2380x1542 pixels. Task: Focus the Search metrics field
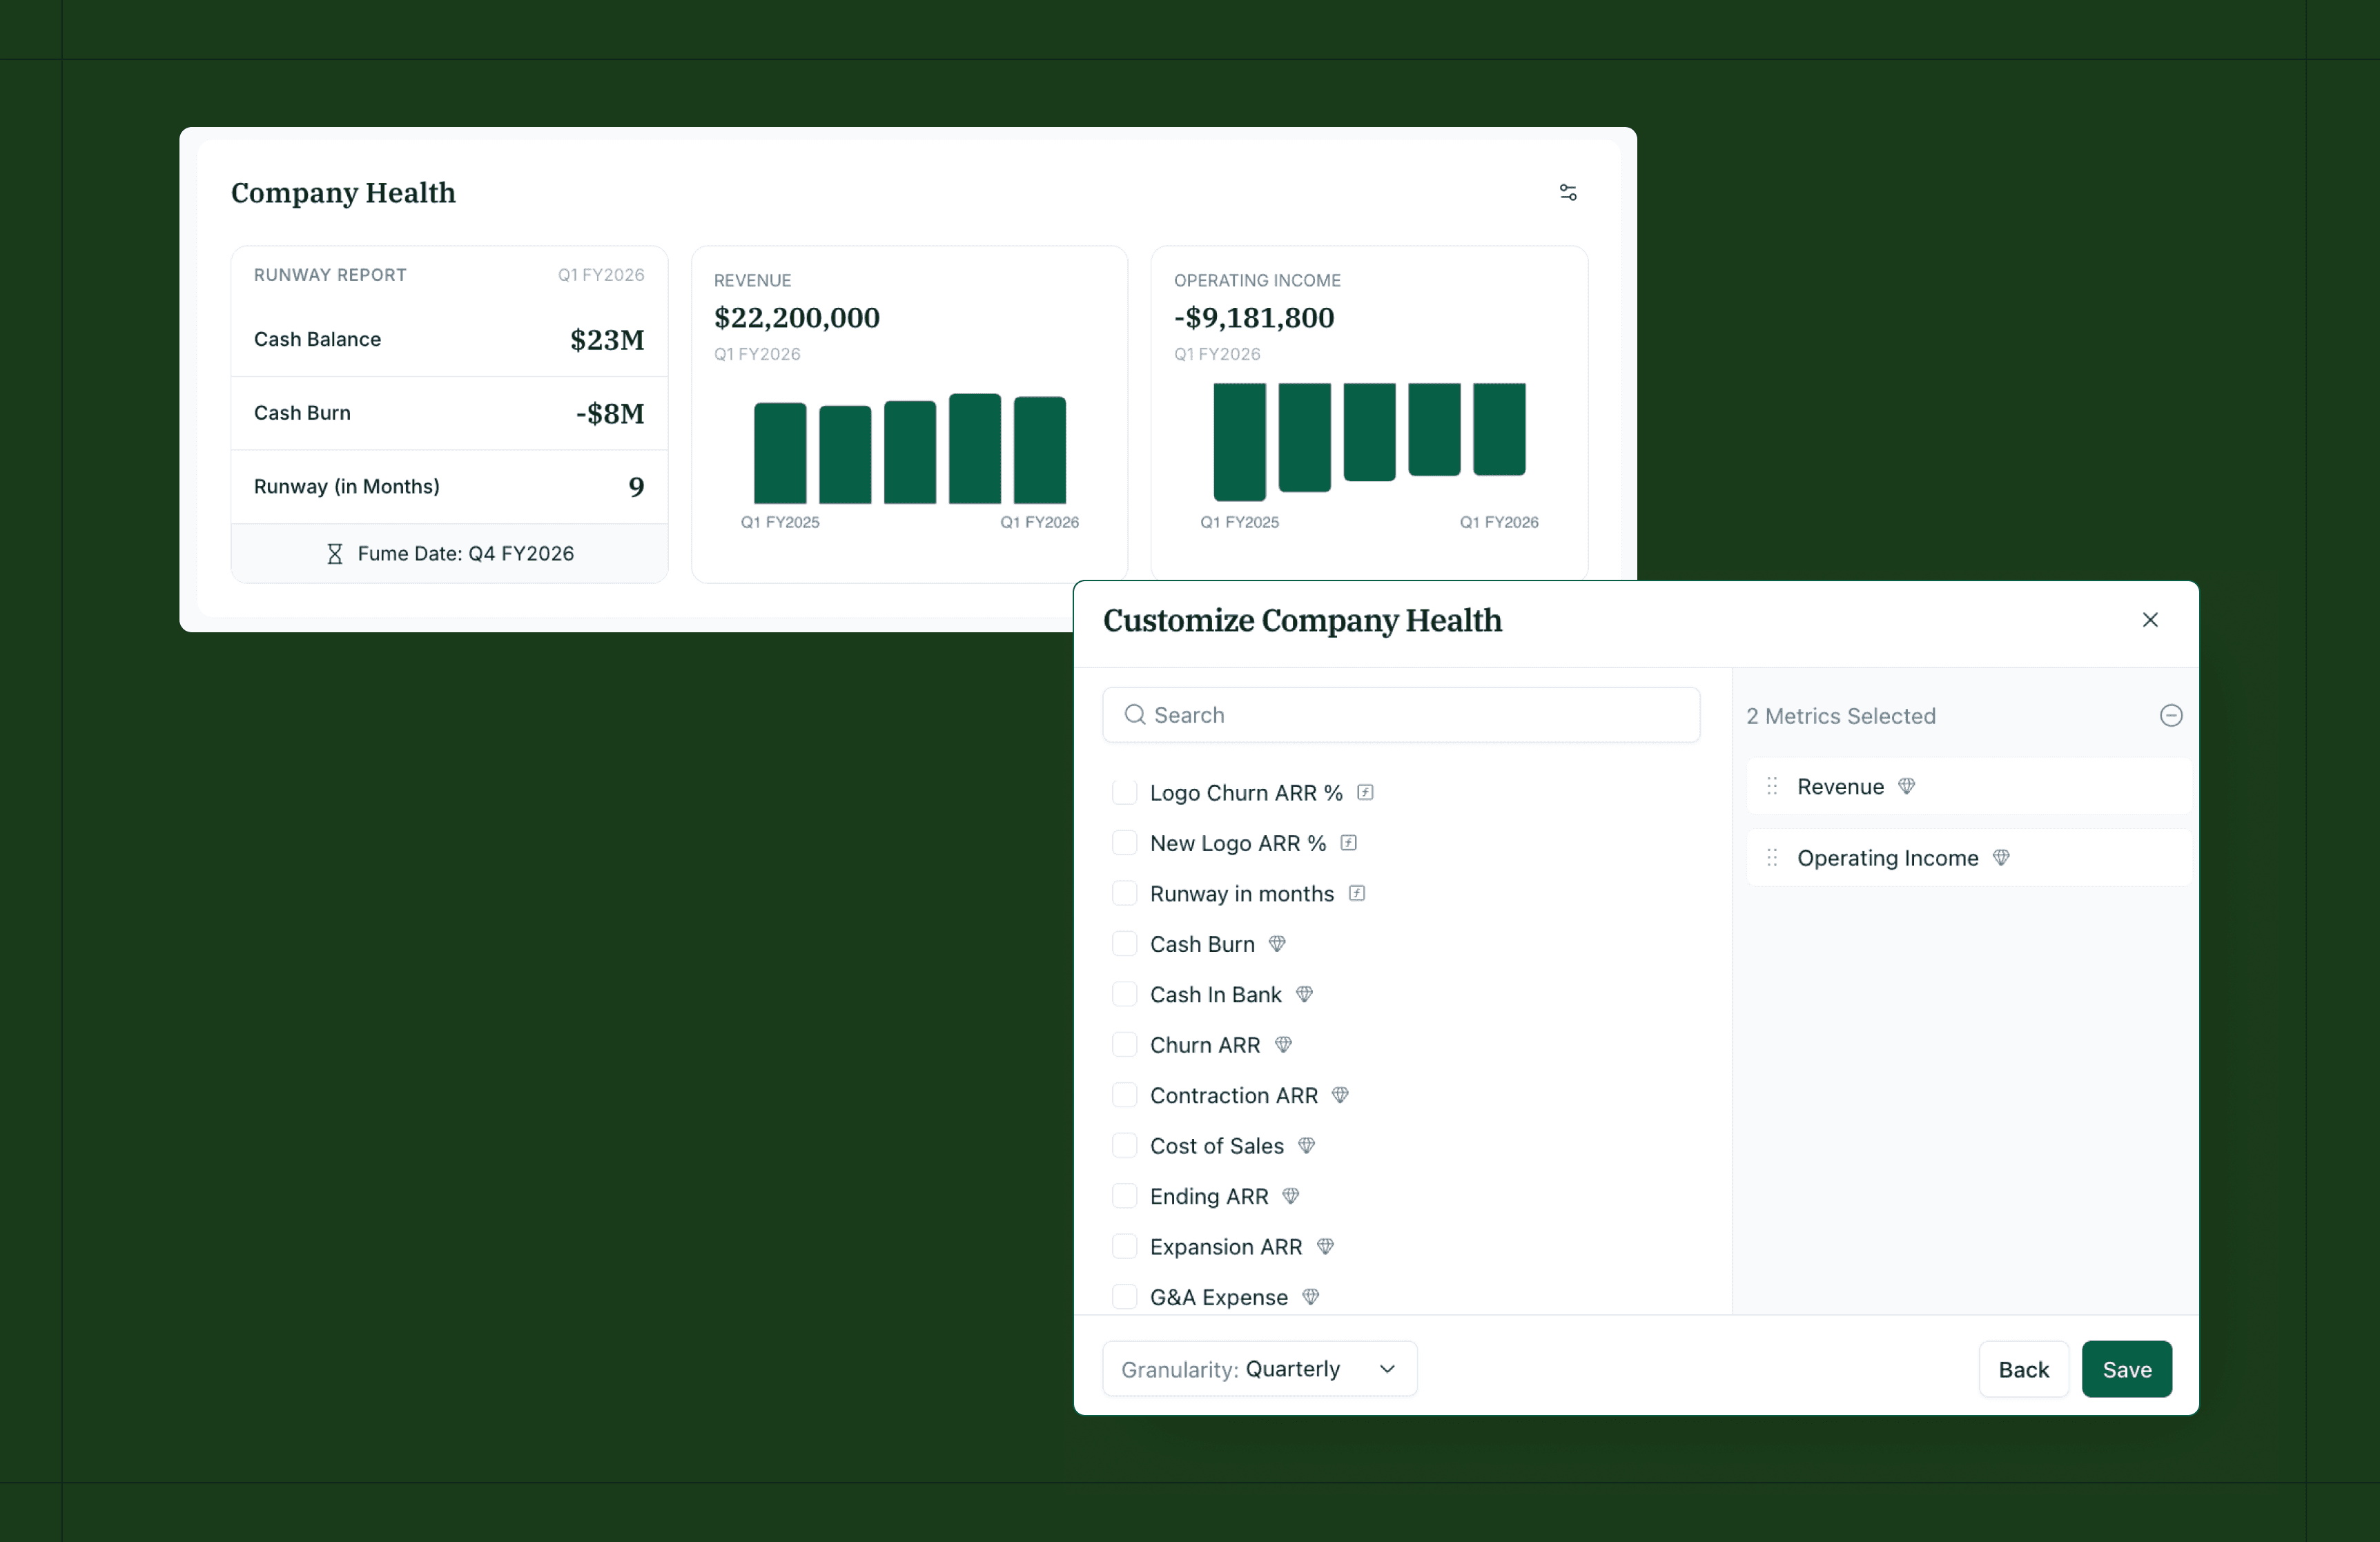[1400, 715]
